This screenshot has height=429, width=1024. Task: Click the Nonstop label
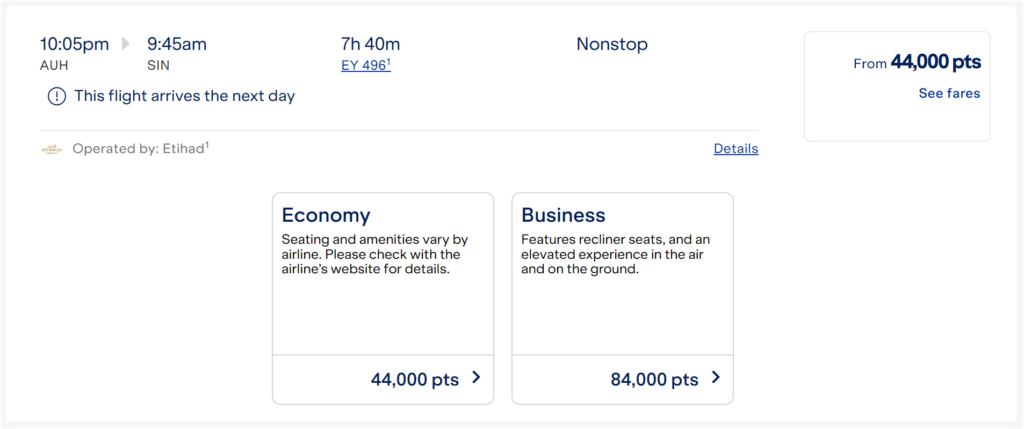pos(612,44)
